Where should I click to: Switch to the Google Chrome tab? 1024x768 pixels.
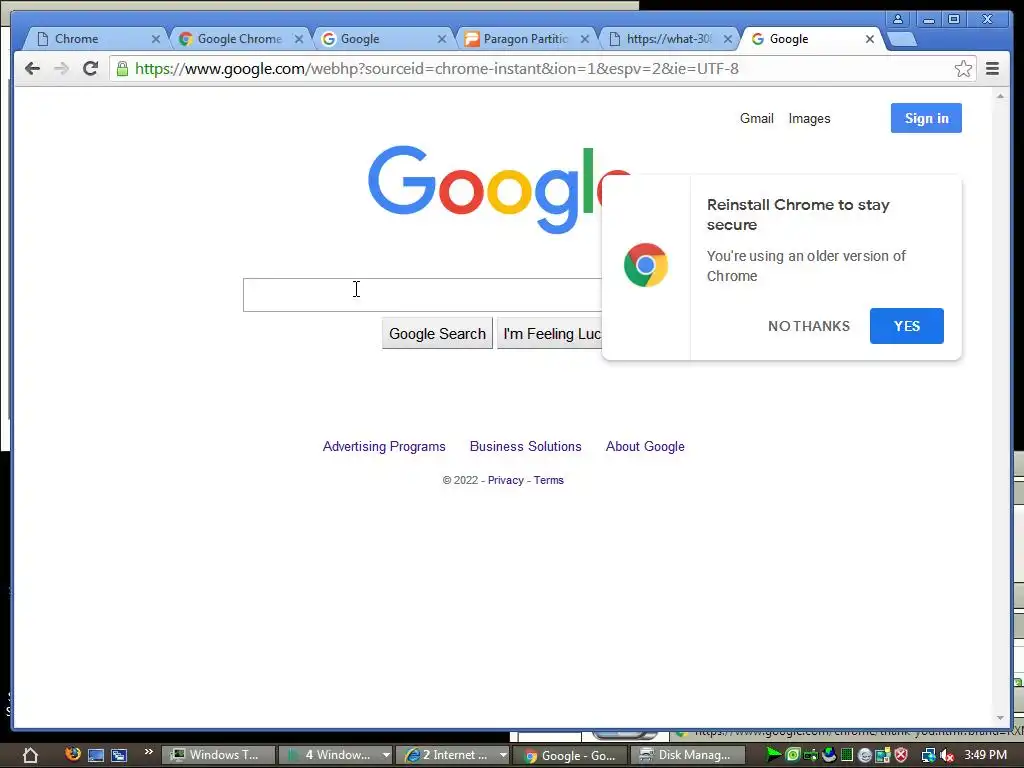coord(239,39)
